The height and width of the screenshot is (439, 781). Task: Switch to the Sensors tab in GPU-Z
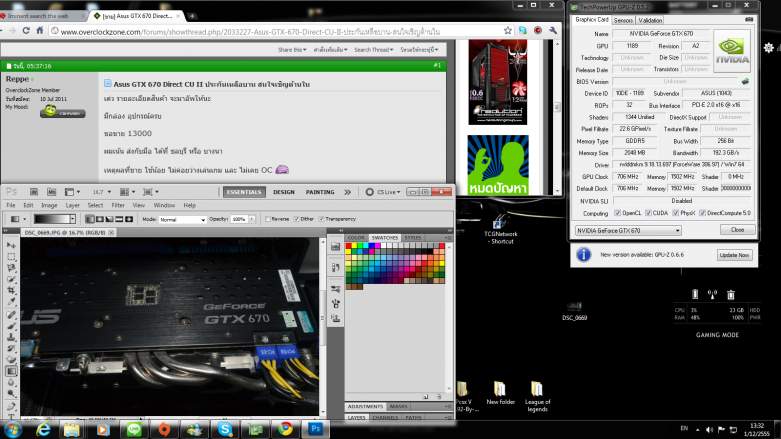point(623,20)
